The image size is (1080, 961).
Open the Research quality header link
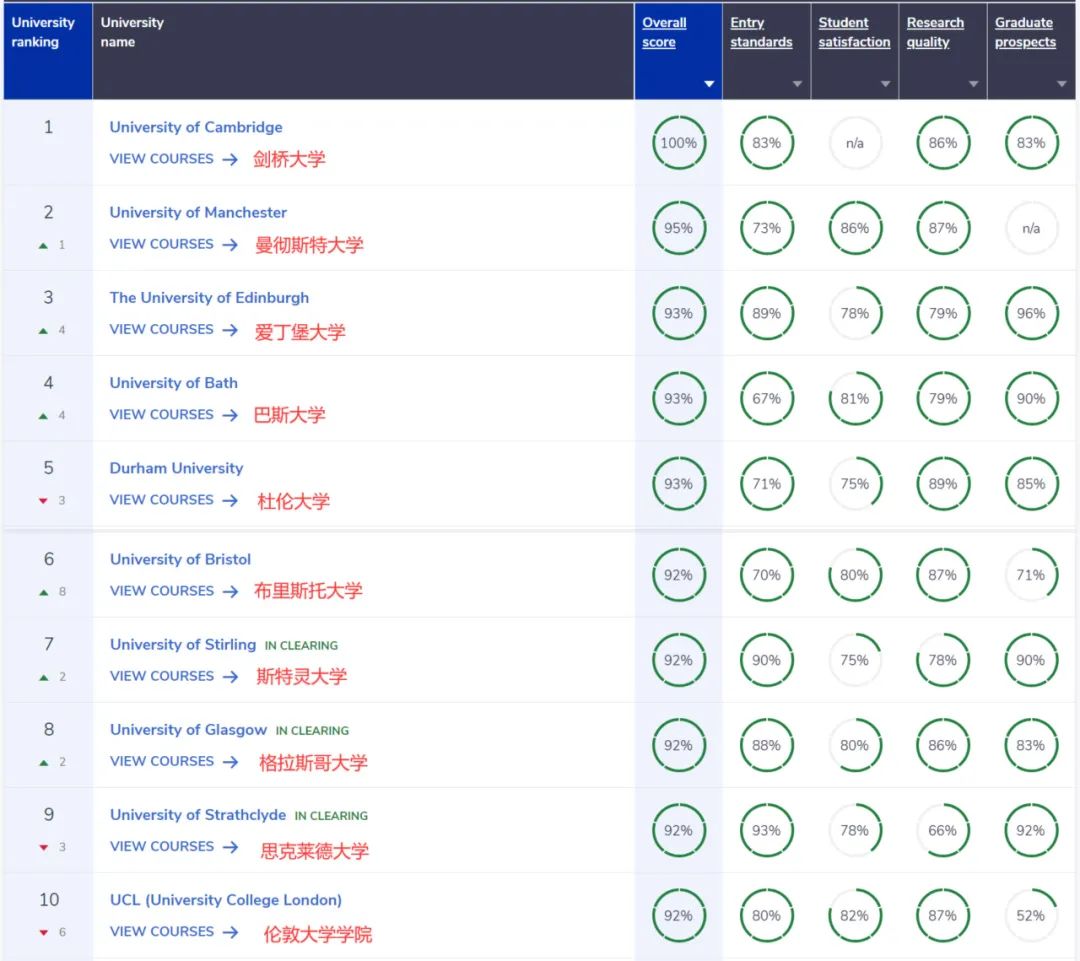click(x=935, y=32)
